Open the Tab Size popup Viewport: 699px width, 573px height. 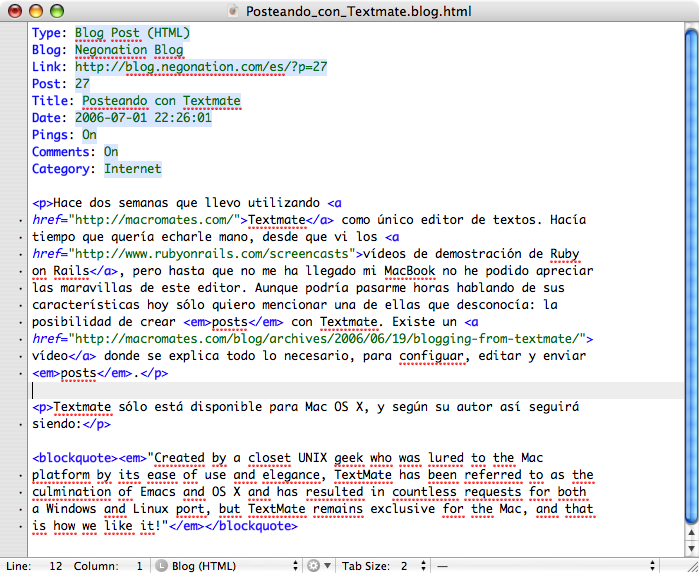coord(385,566)
